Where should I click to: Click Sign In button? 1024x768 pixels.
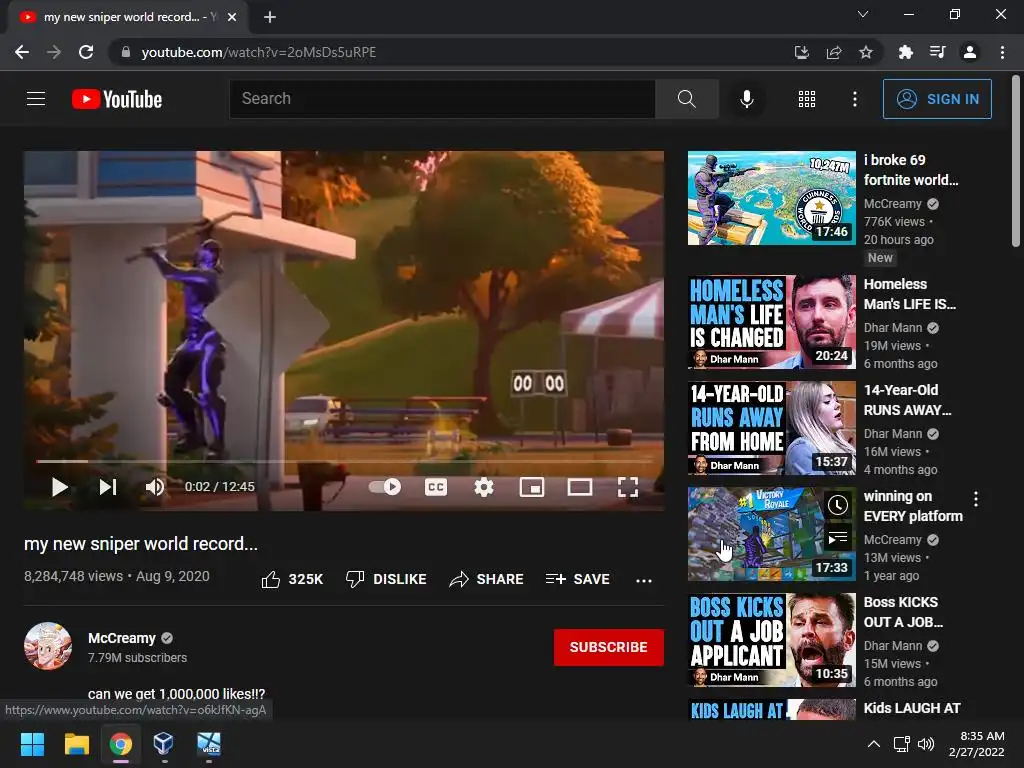click(937, 99)
